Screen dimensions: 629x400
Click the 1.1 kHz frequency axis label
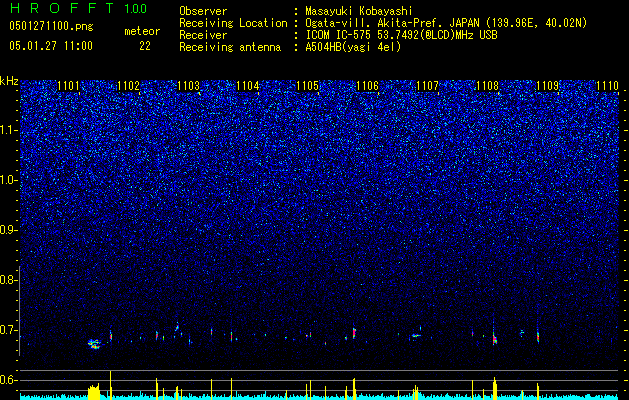[x=9, y=131]
